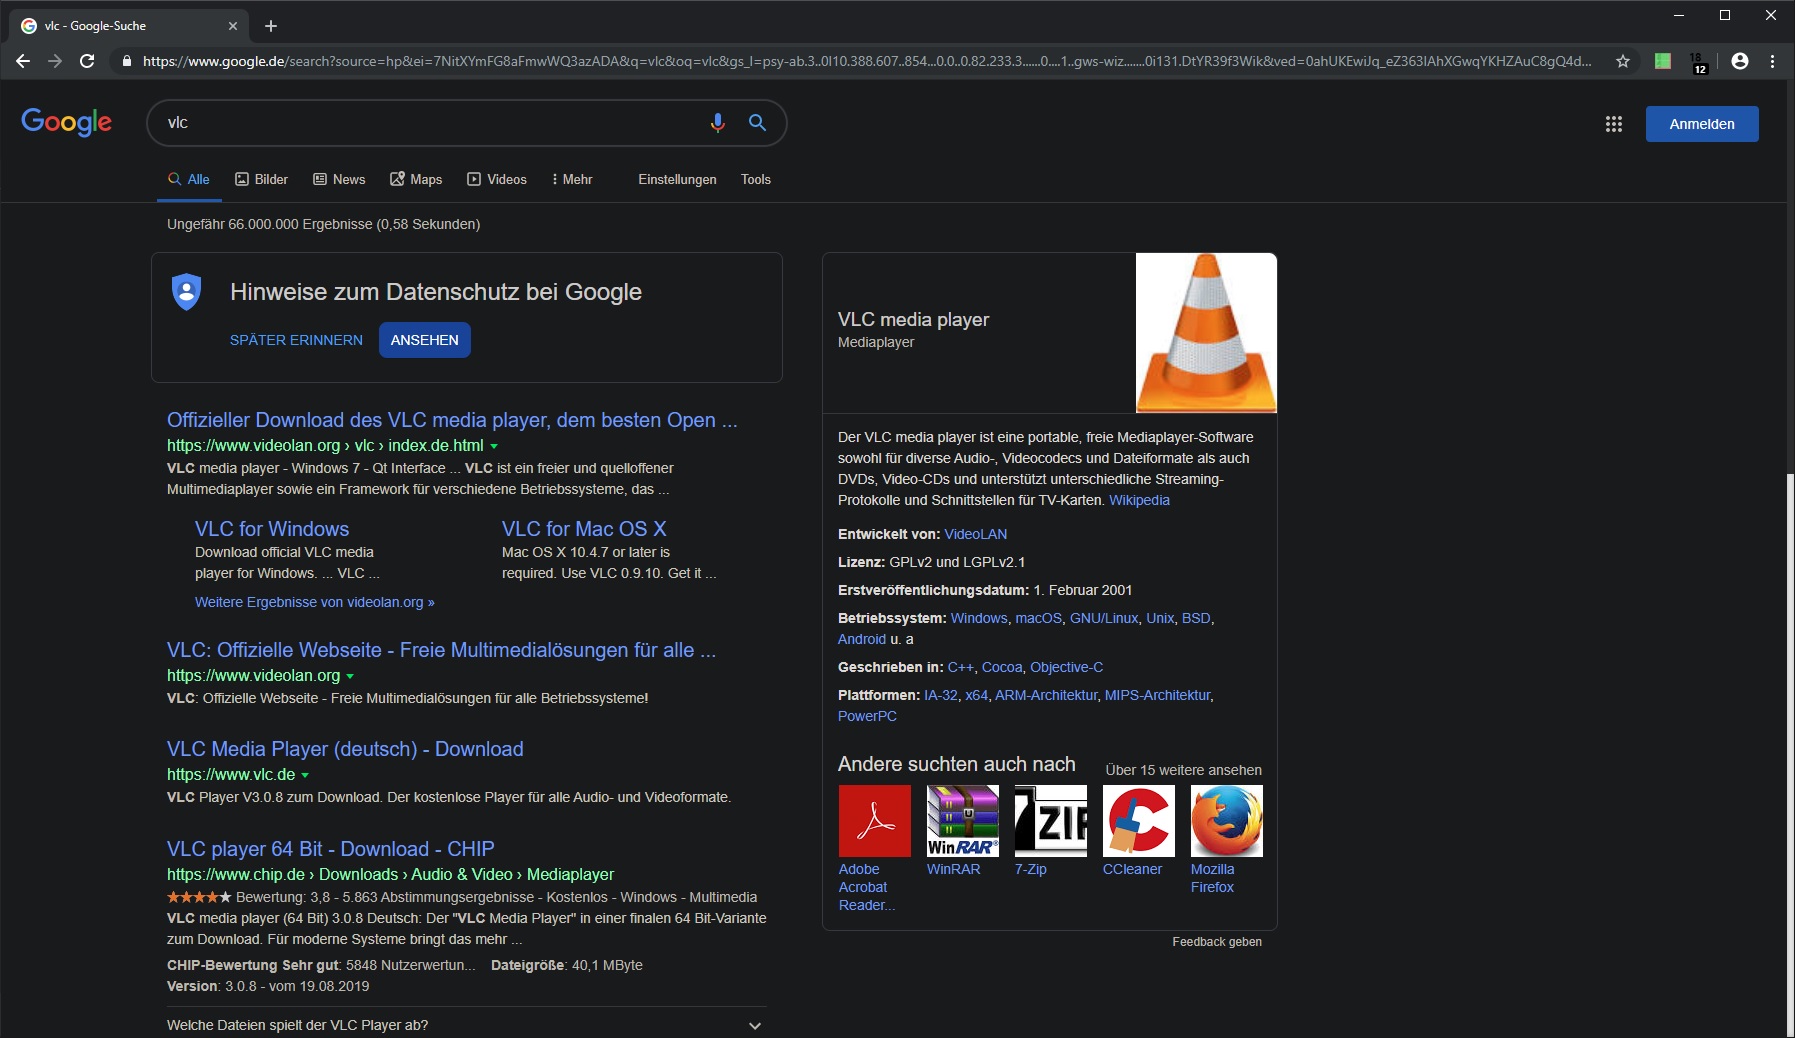The height and width of the screenshot is (1038, 1795).
Task: Click the Datenschutz shield icon
Action: pos(187,292)
